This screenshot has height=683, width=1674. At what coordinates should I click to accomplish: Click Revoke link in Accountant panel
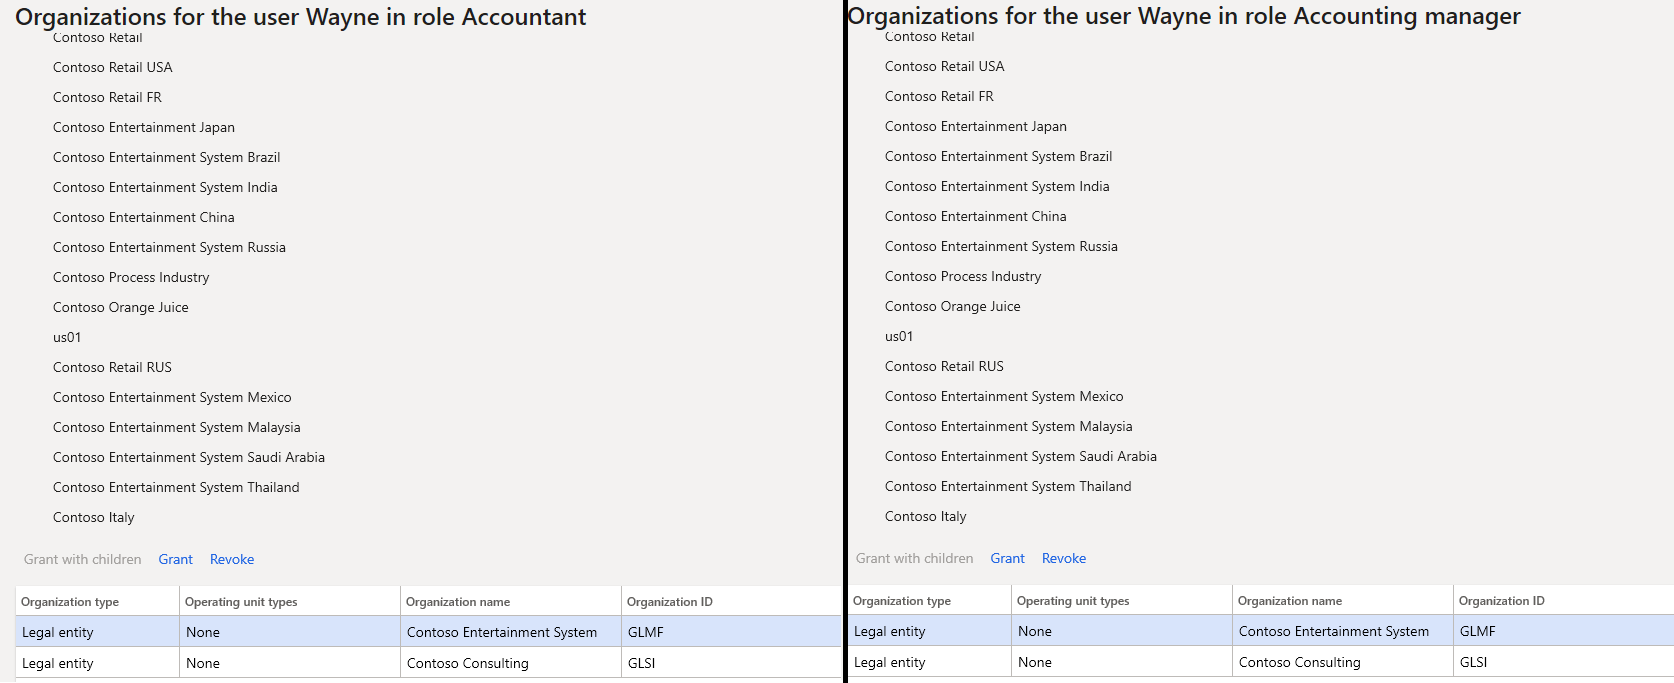[x=232, y=559]
